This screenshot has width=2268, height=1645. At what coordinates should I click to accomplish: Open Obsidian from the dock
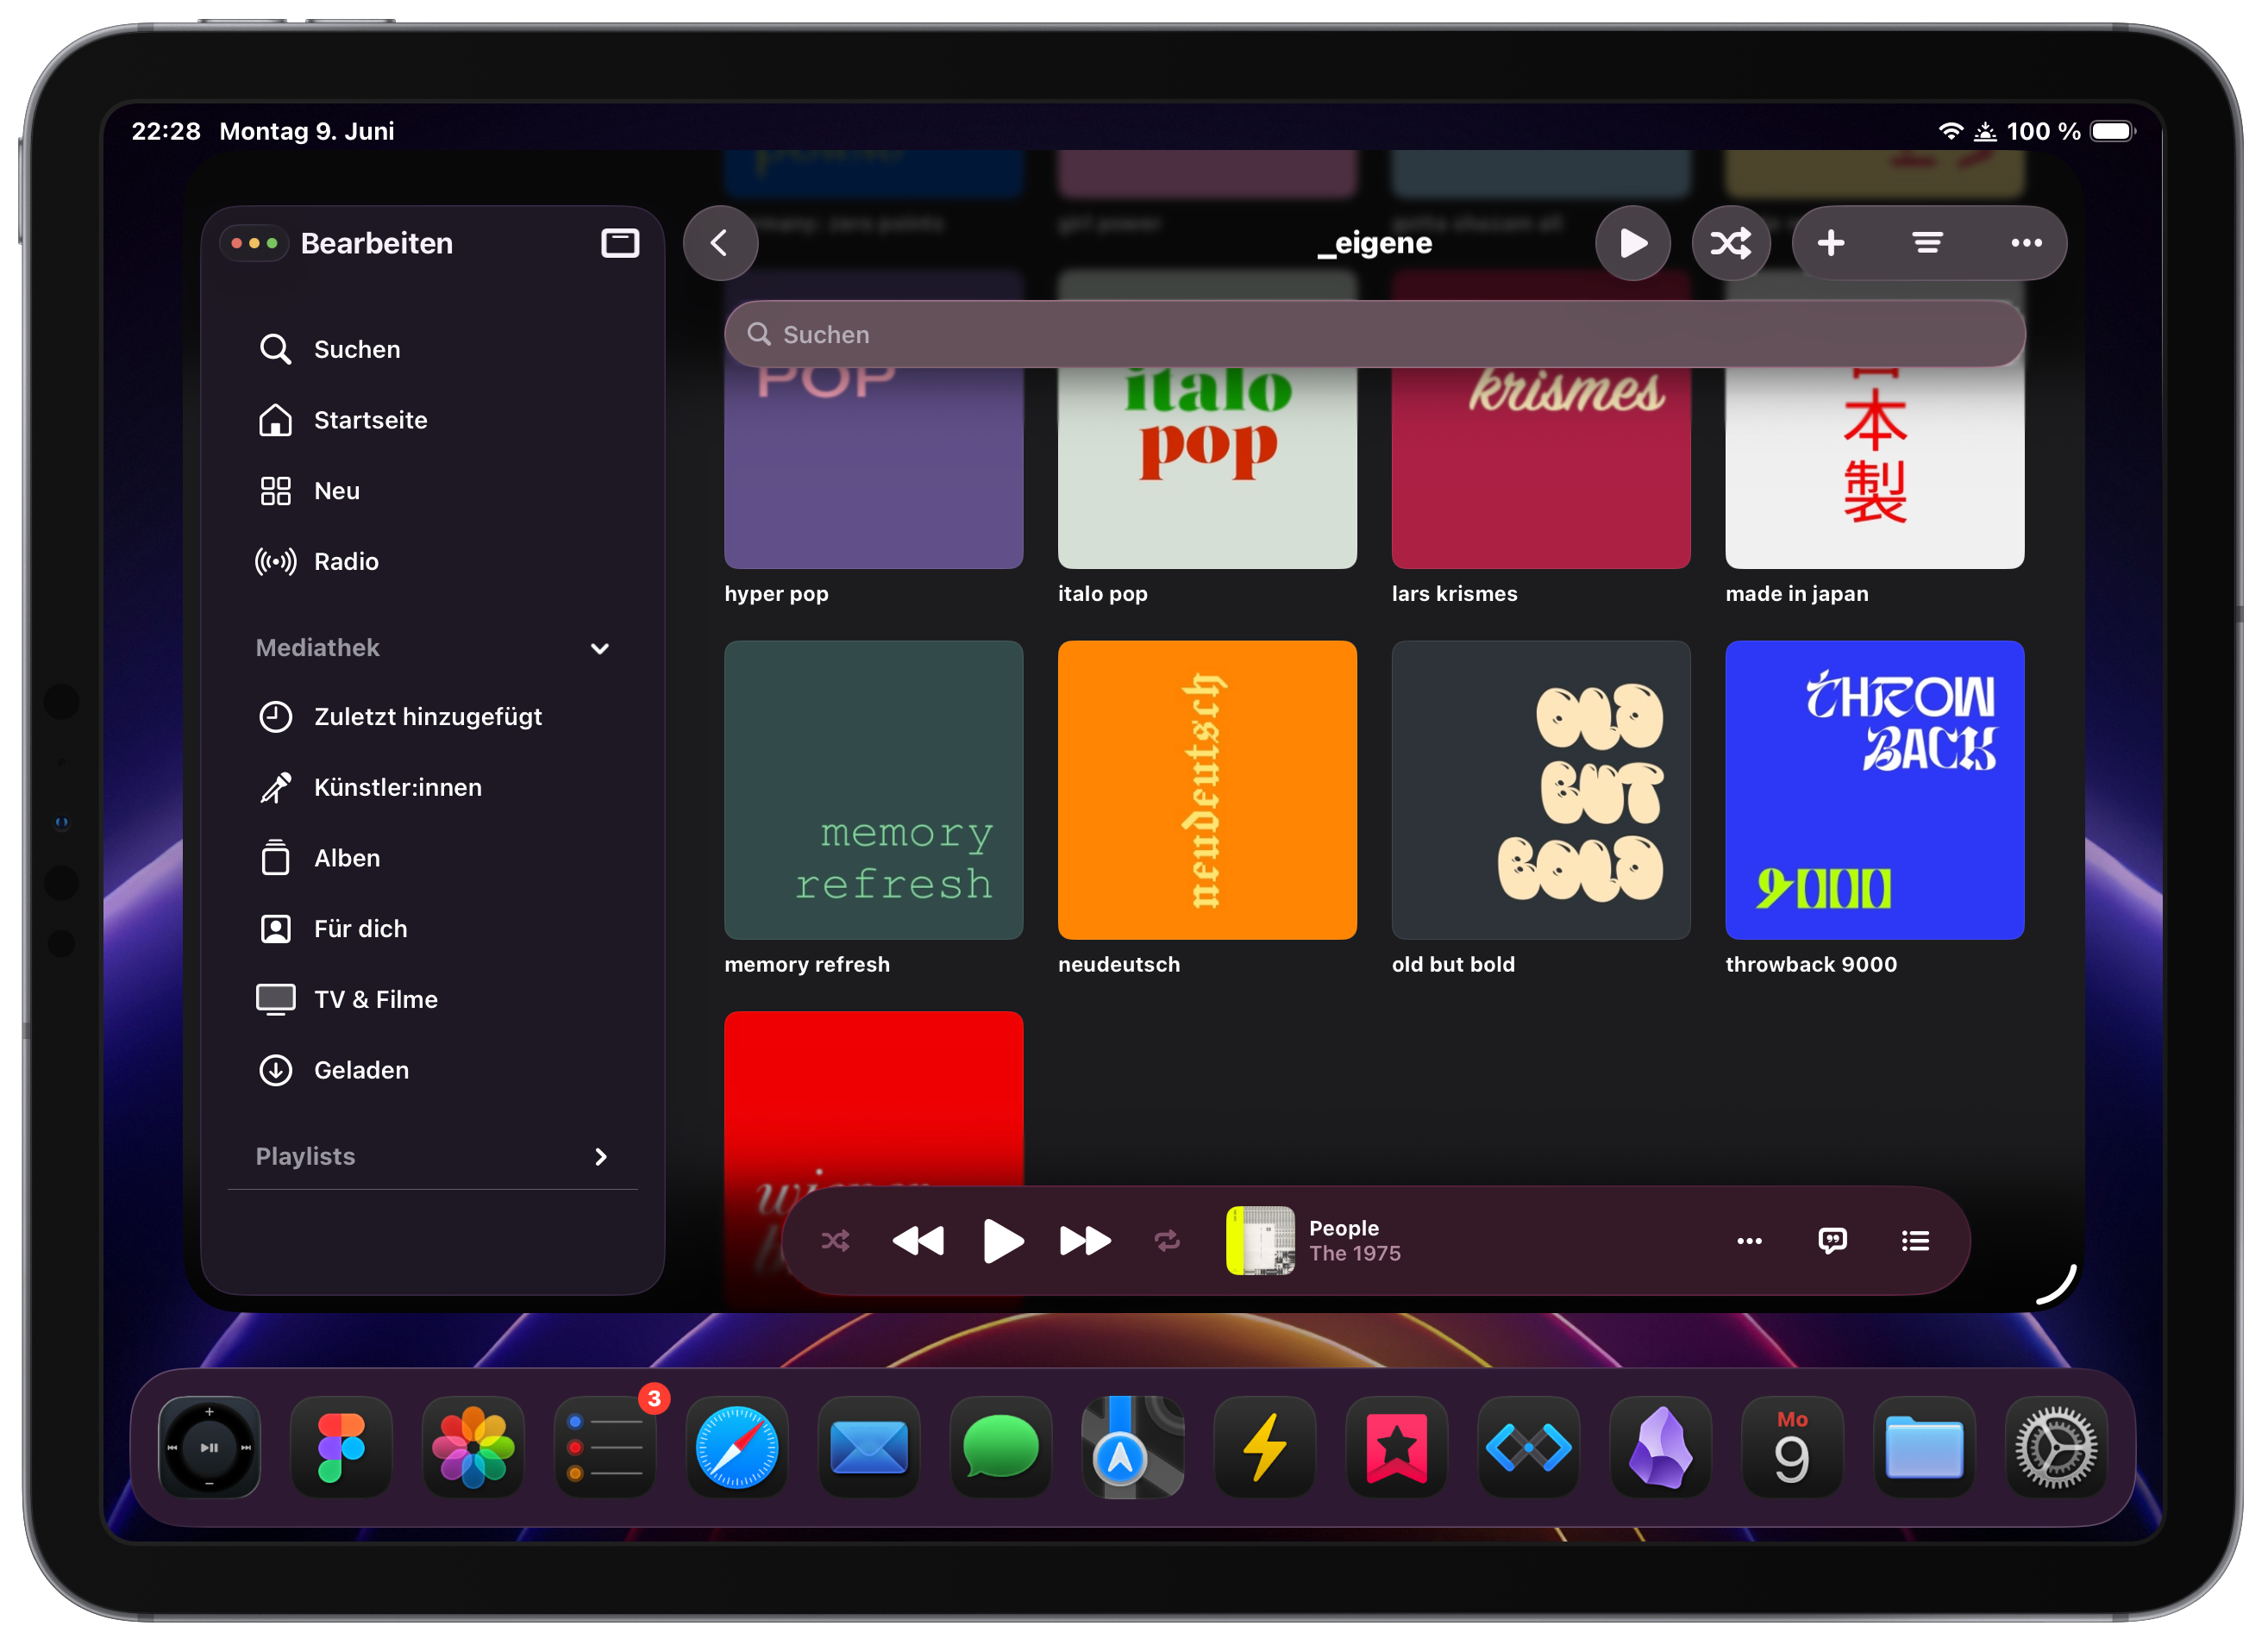[1661, 1447]
